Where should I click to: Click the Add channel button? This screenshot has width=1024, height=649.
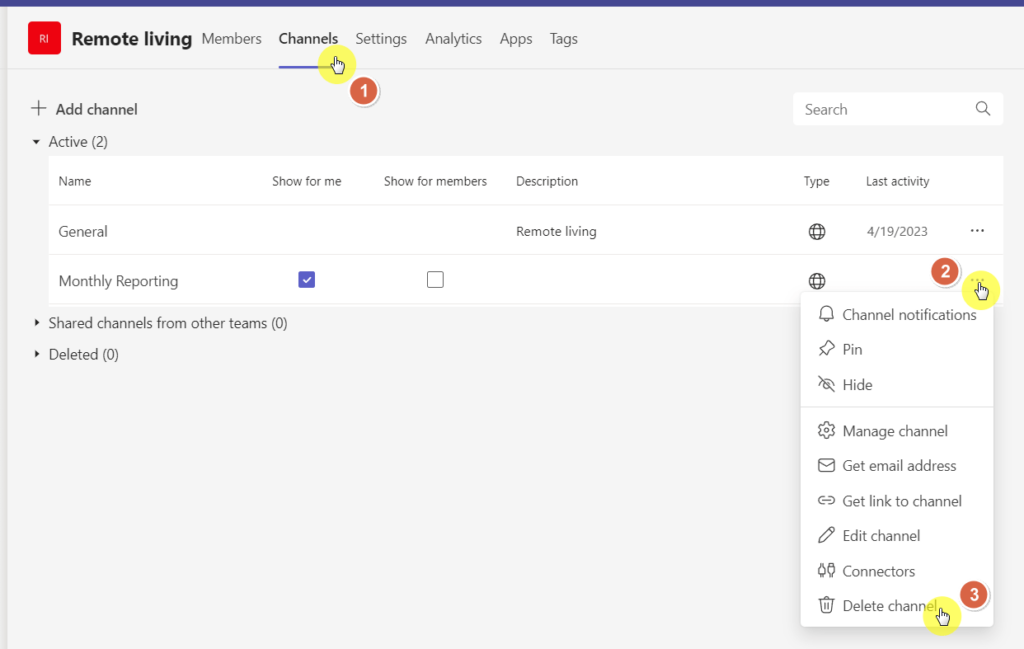coord(84,109)
